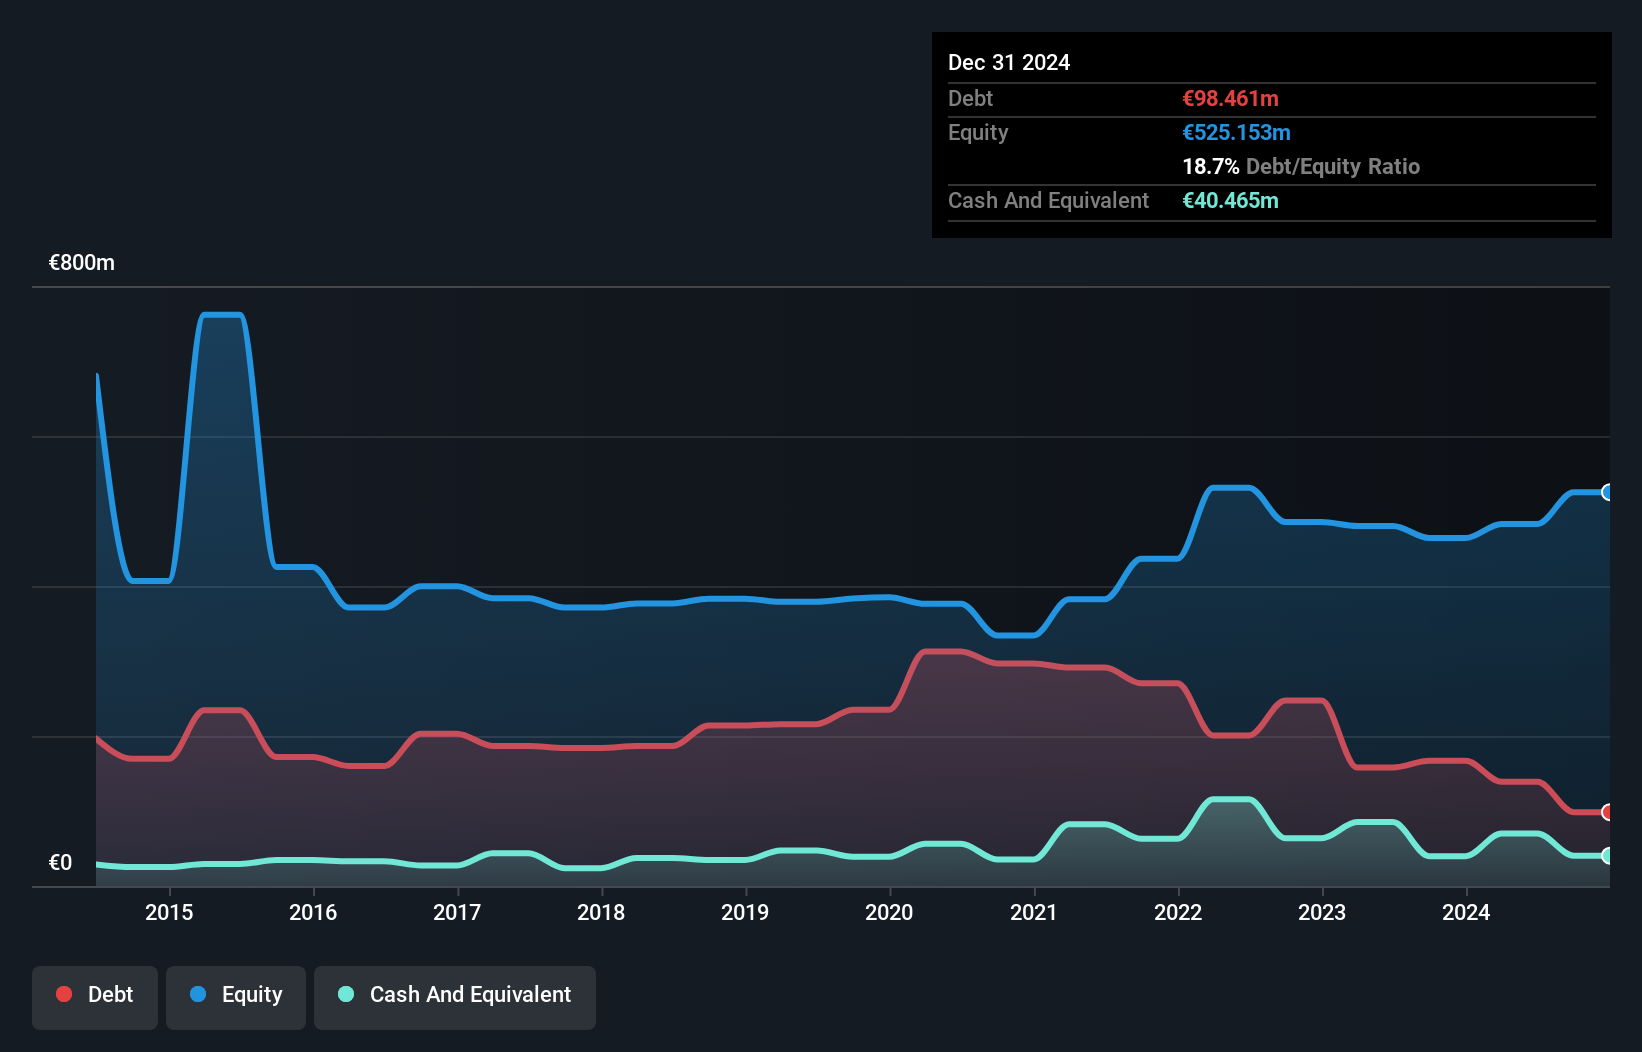
Task: Click the €0 y-axis label
Action: click(x=60, y=862)
